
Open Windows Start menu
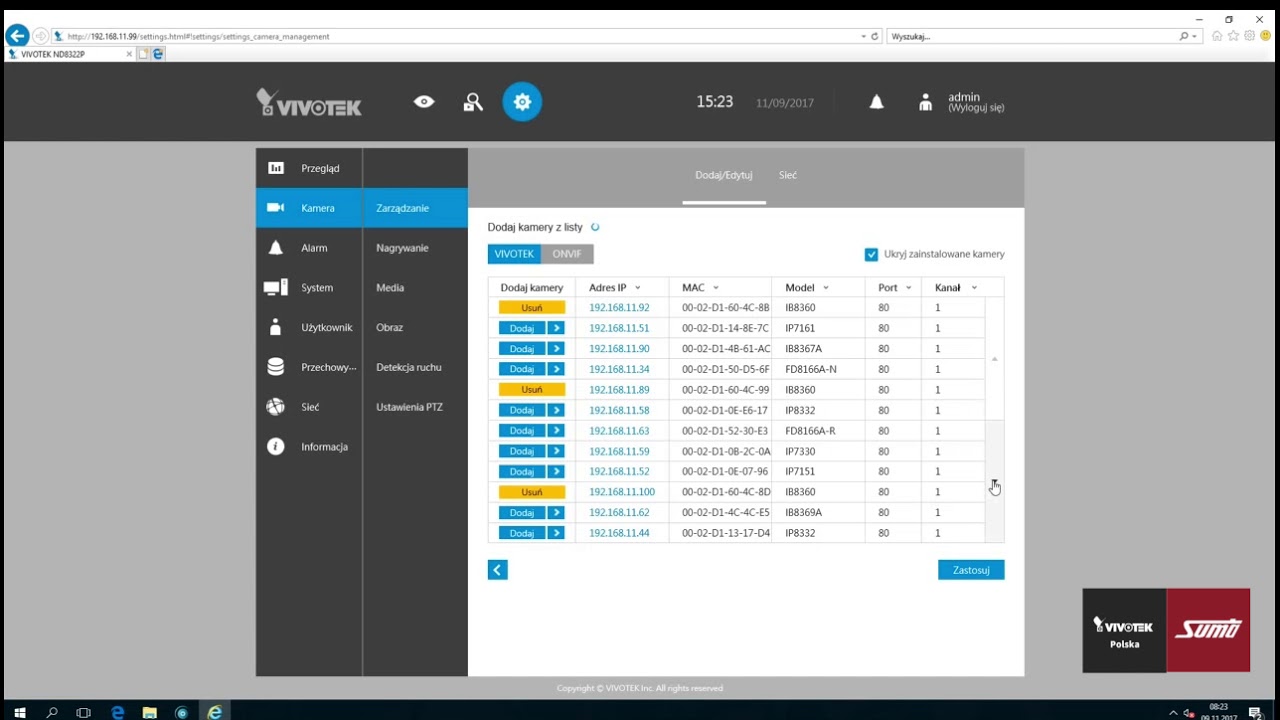coord(18,712)
